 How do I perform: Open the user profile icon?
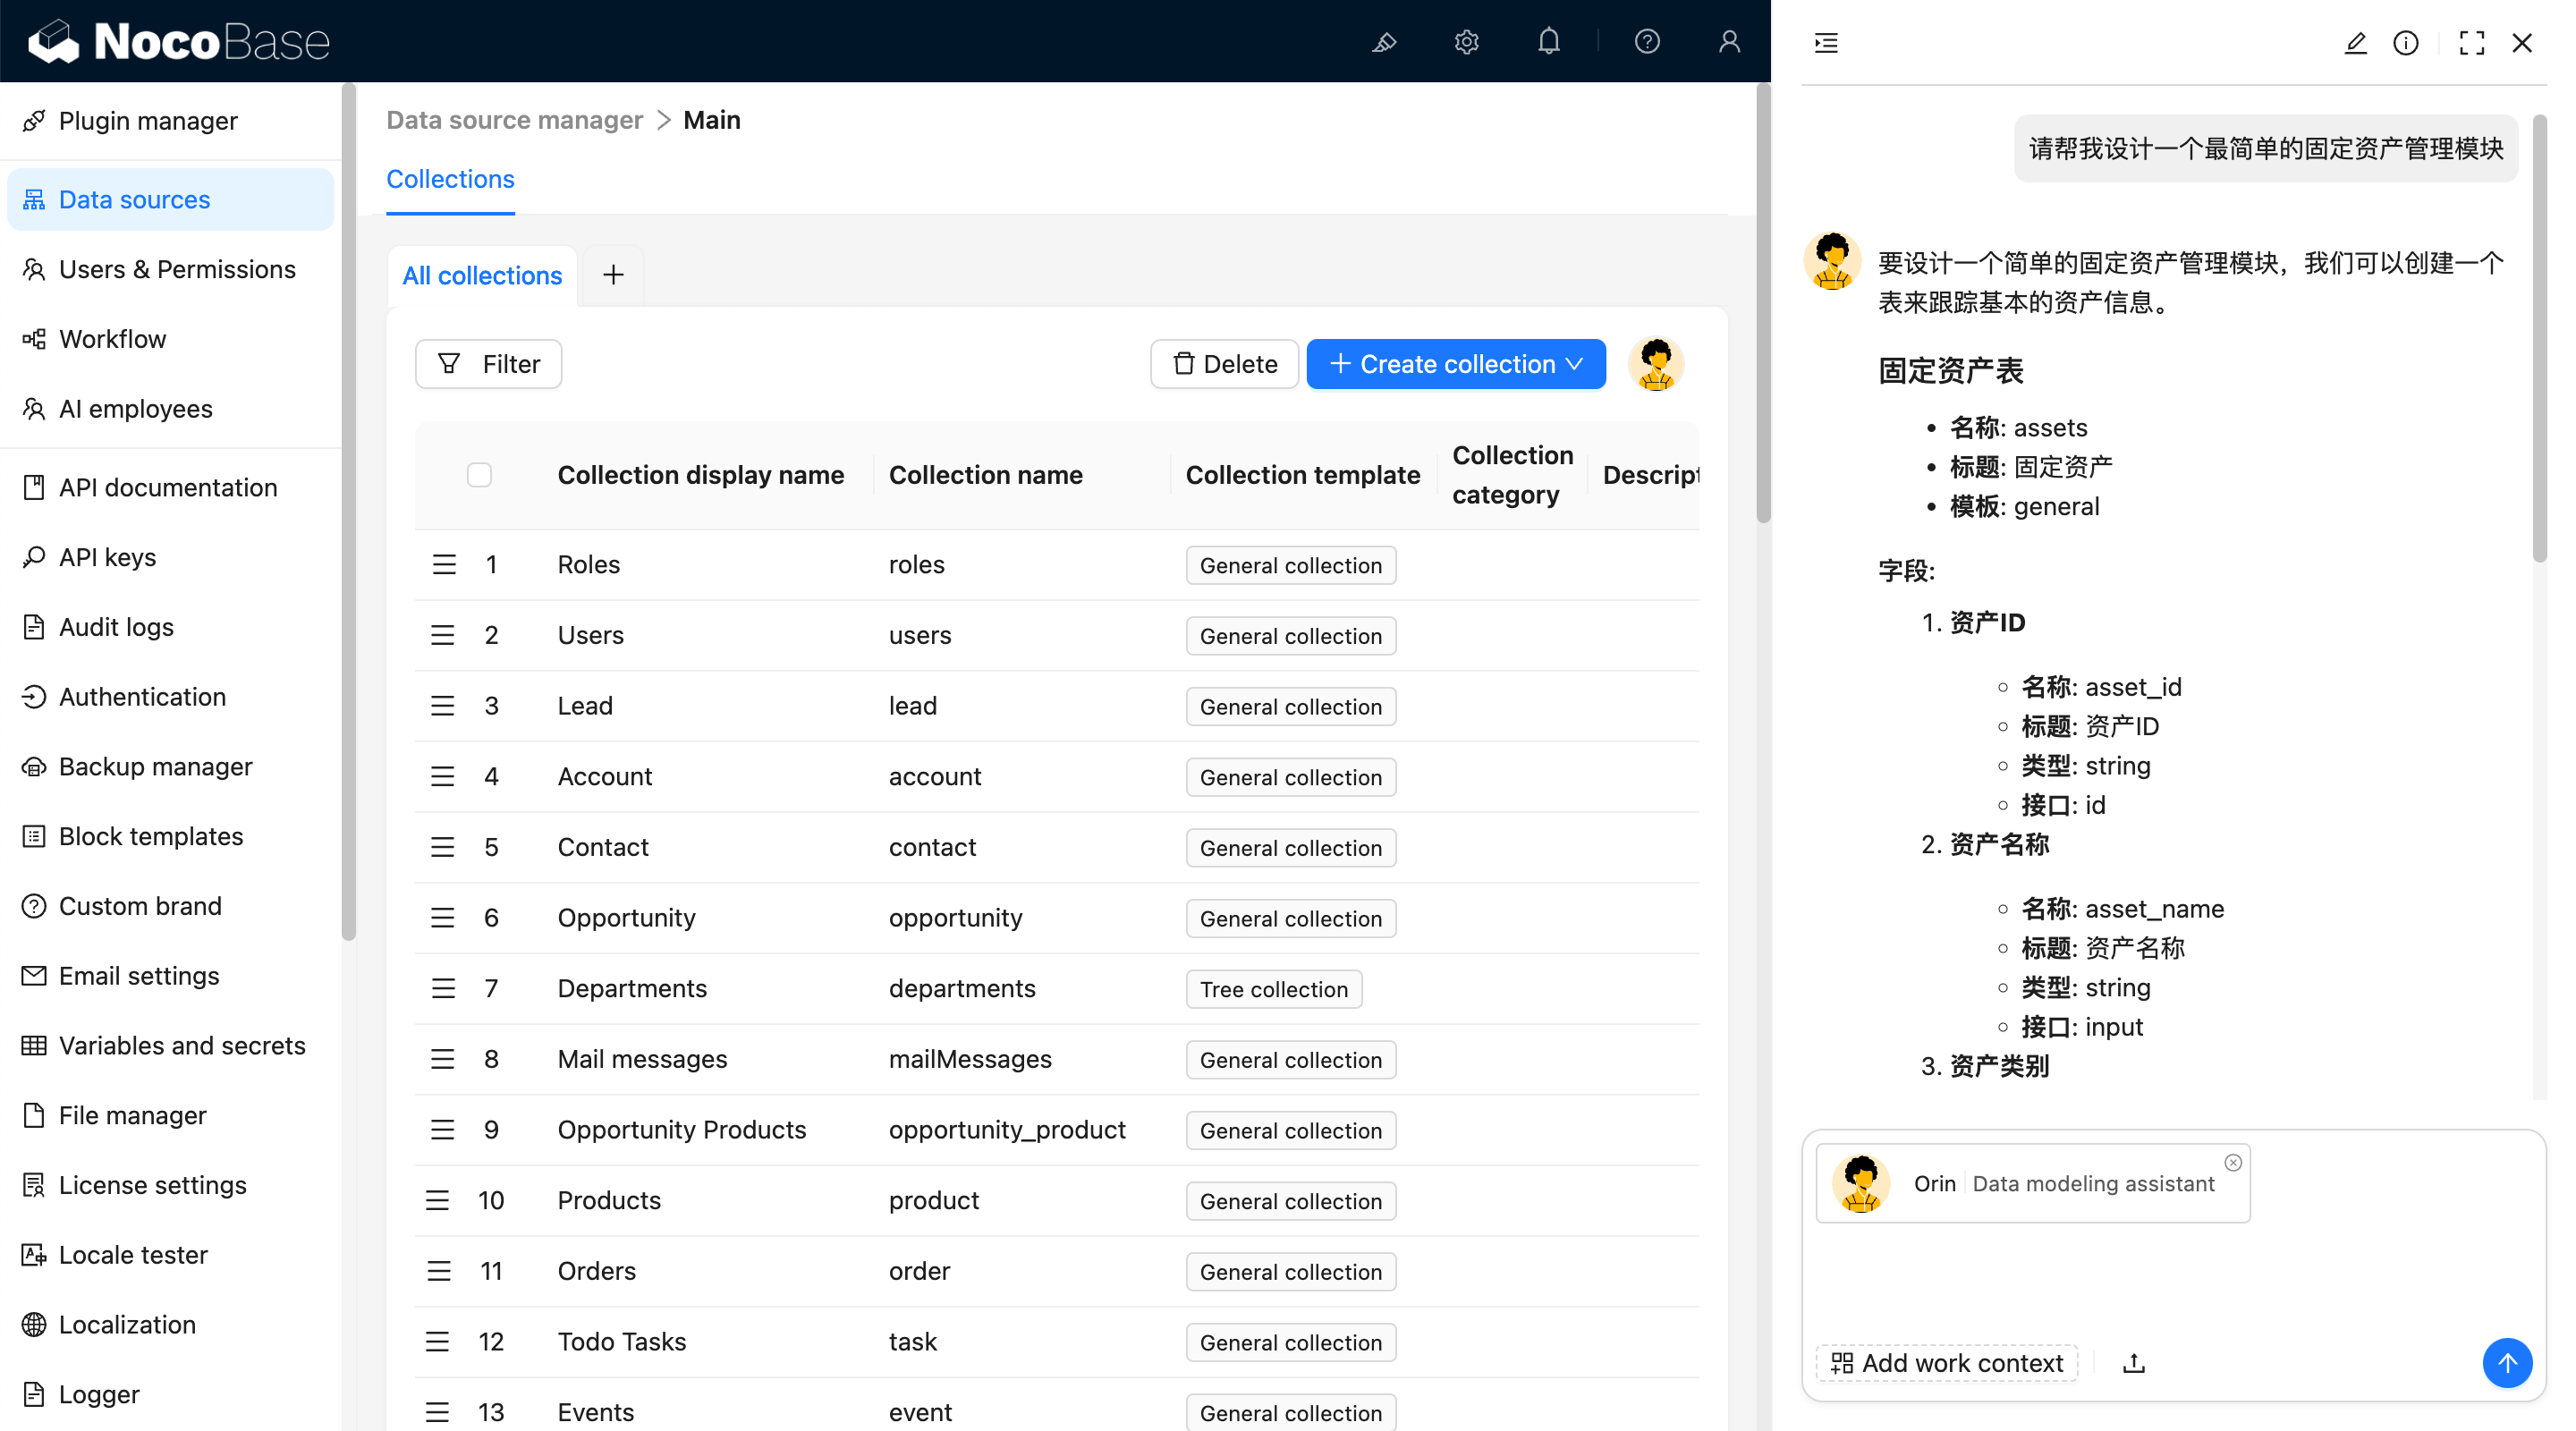click(1729, 42)
